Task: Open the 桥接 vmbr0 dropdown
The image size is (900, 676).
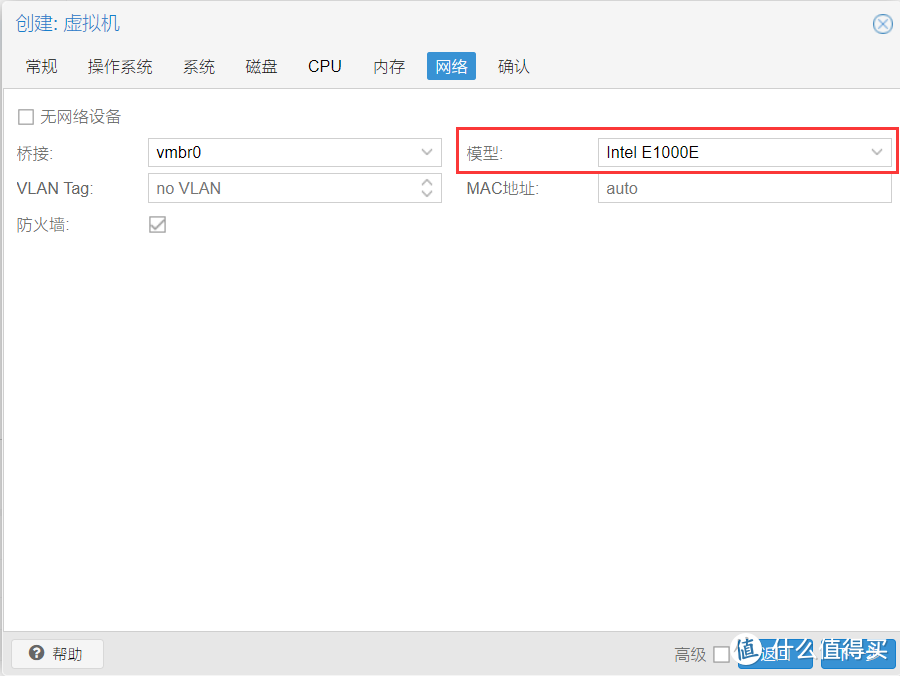Action: (x=427, y=153)
